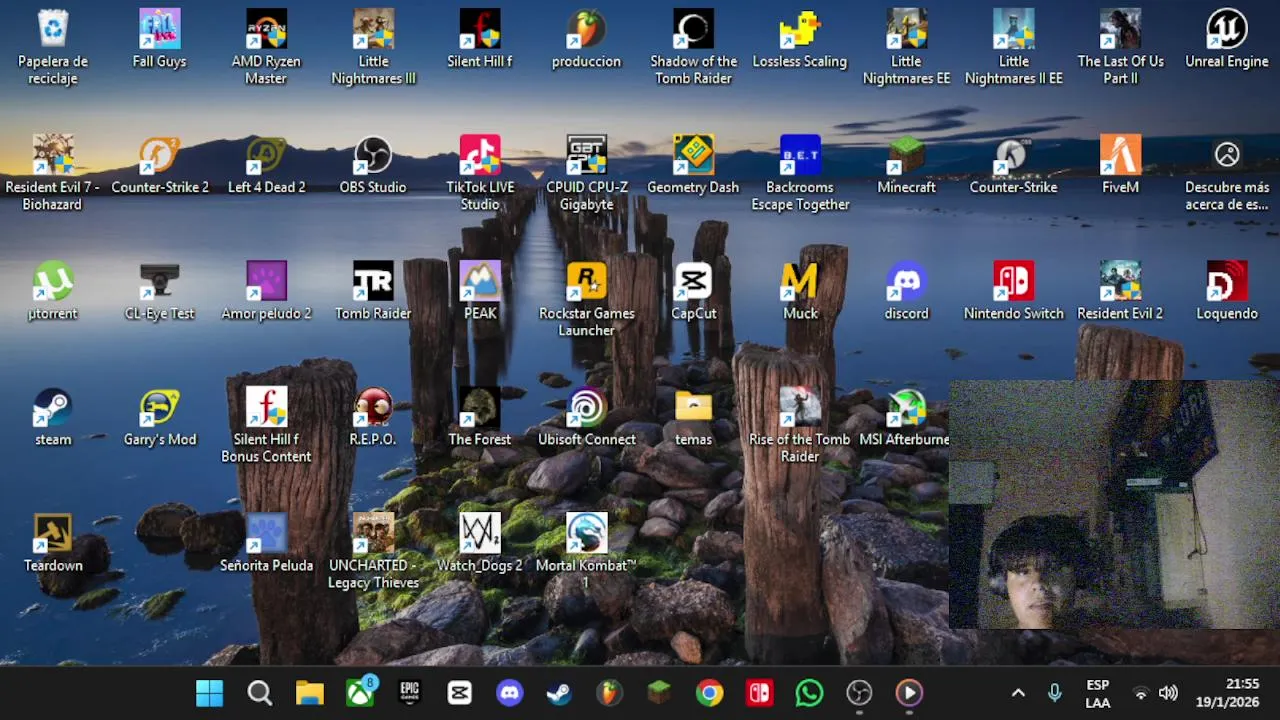Open the Minecraft desktop shortcut
This screenshot has height=720, width=1280.
(906, 165)
